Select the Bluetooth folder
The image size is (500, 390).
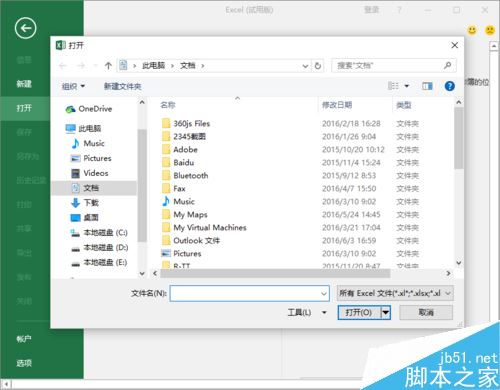[x=185, y=176]
